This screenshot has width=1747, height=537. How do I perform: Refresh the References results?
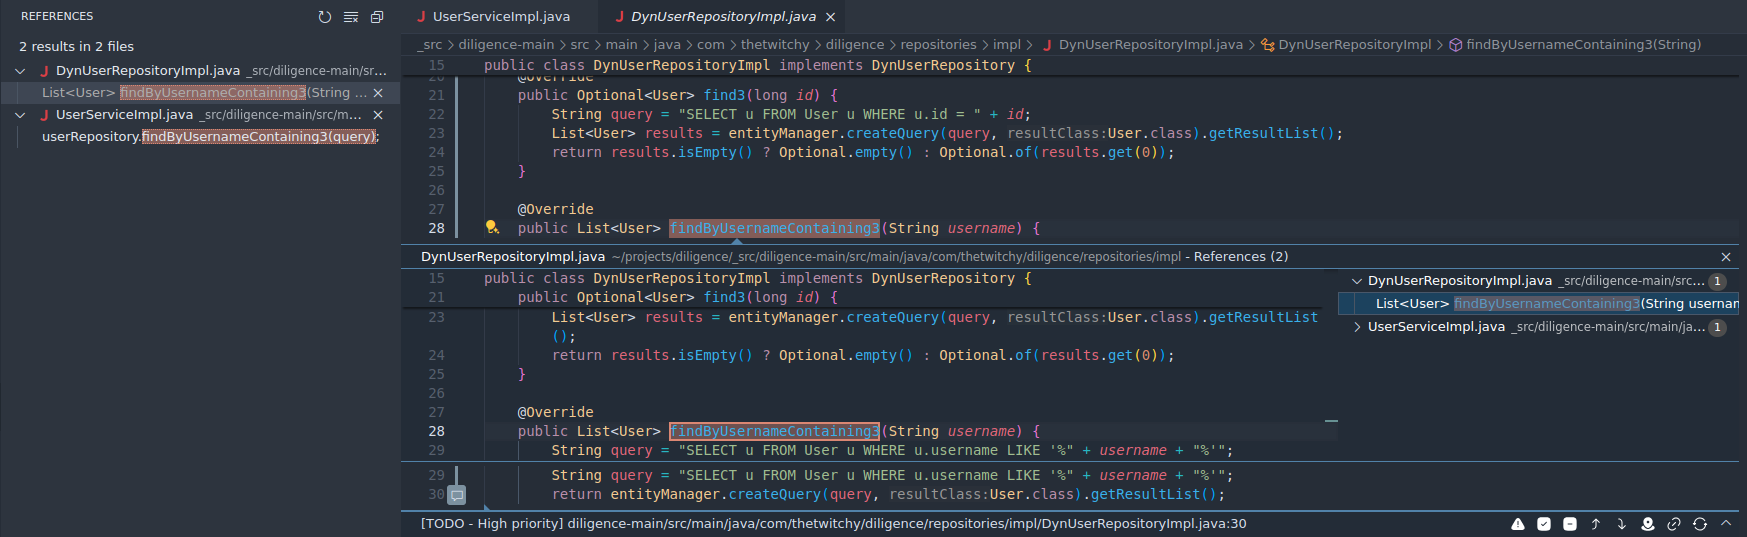pyautogui.click(x=324, y=17)
